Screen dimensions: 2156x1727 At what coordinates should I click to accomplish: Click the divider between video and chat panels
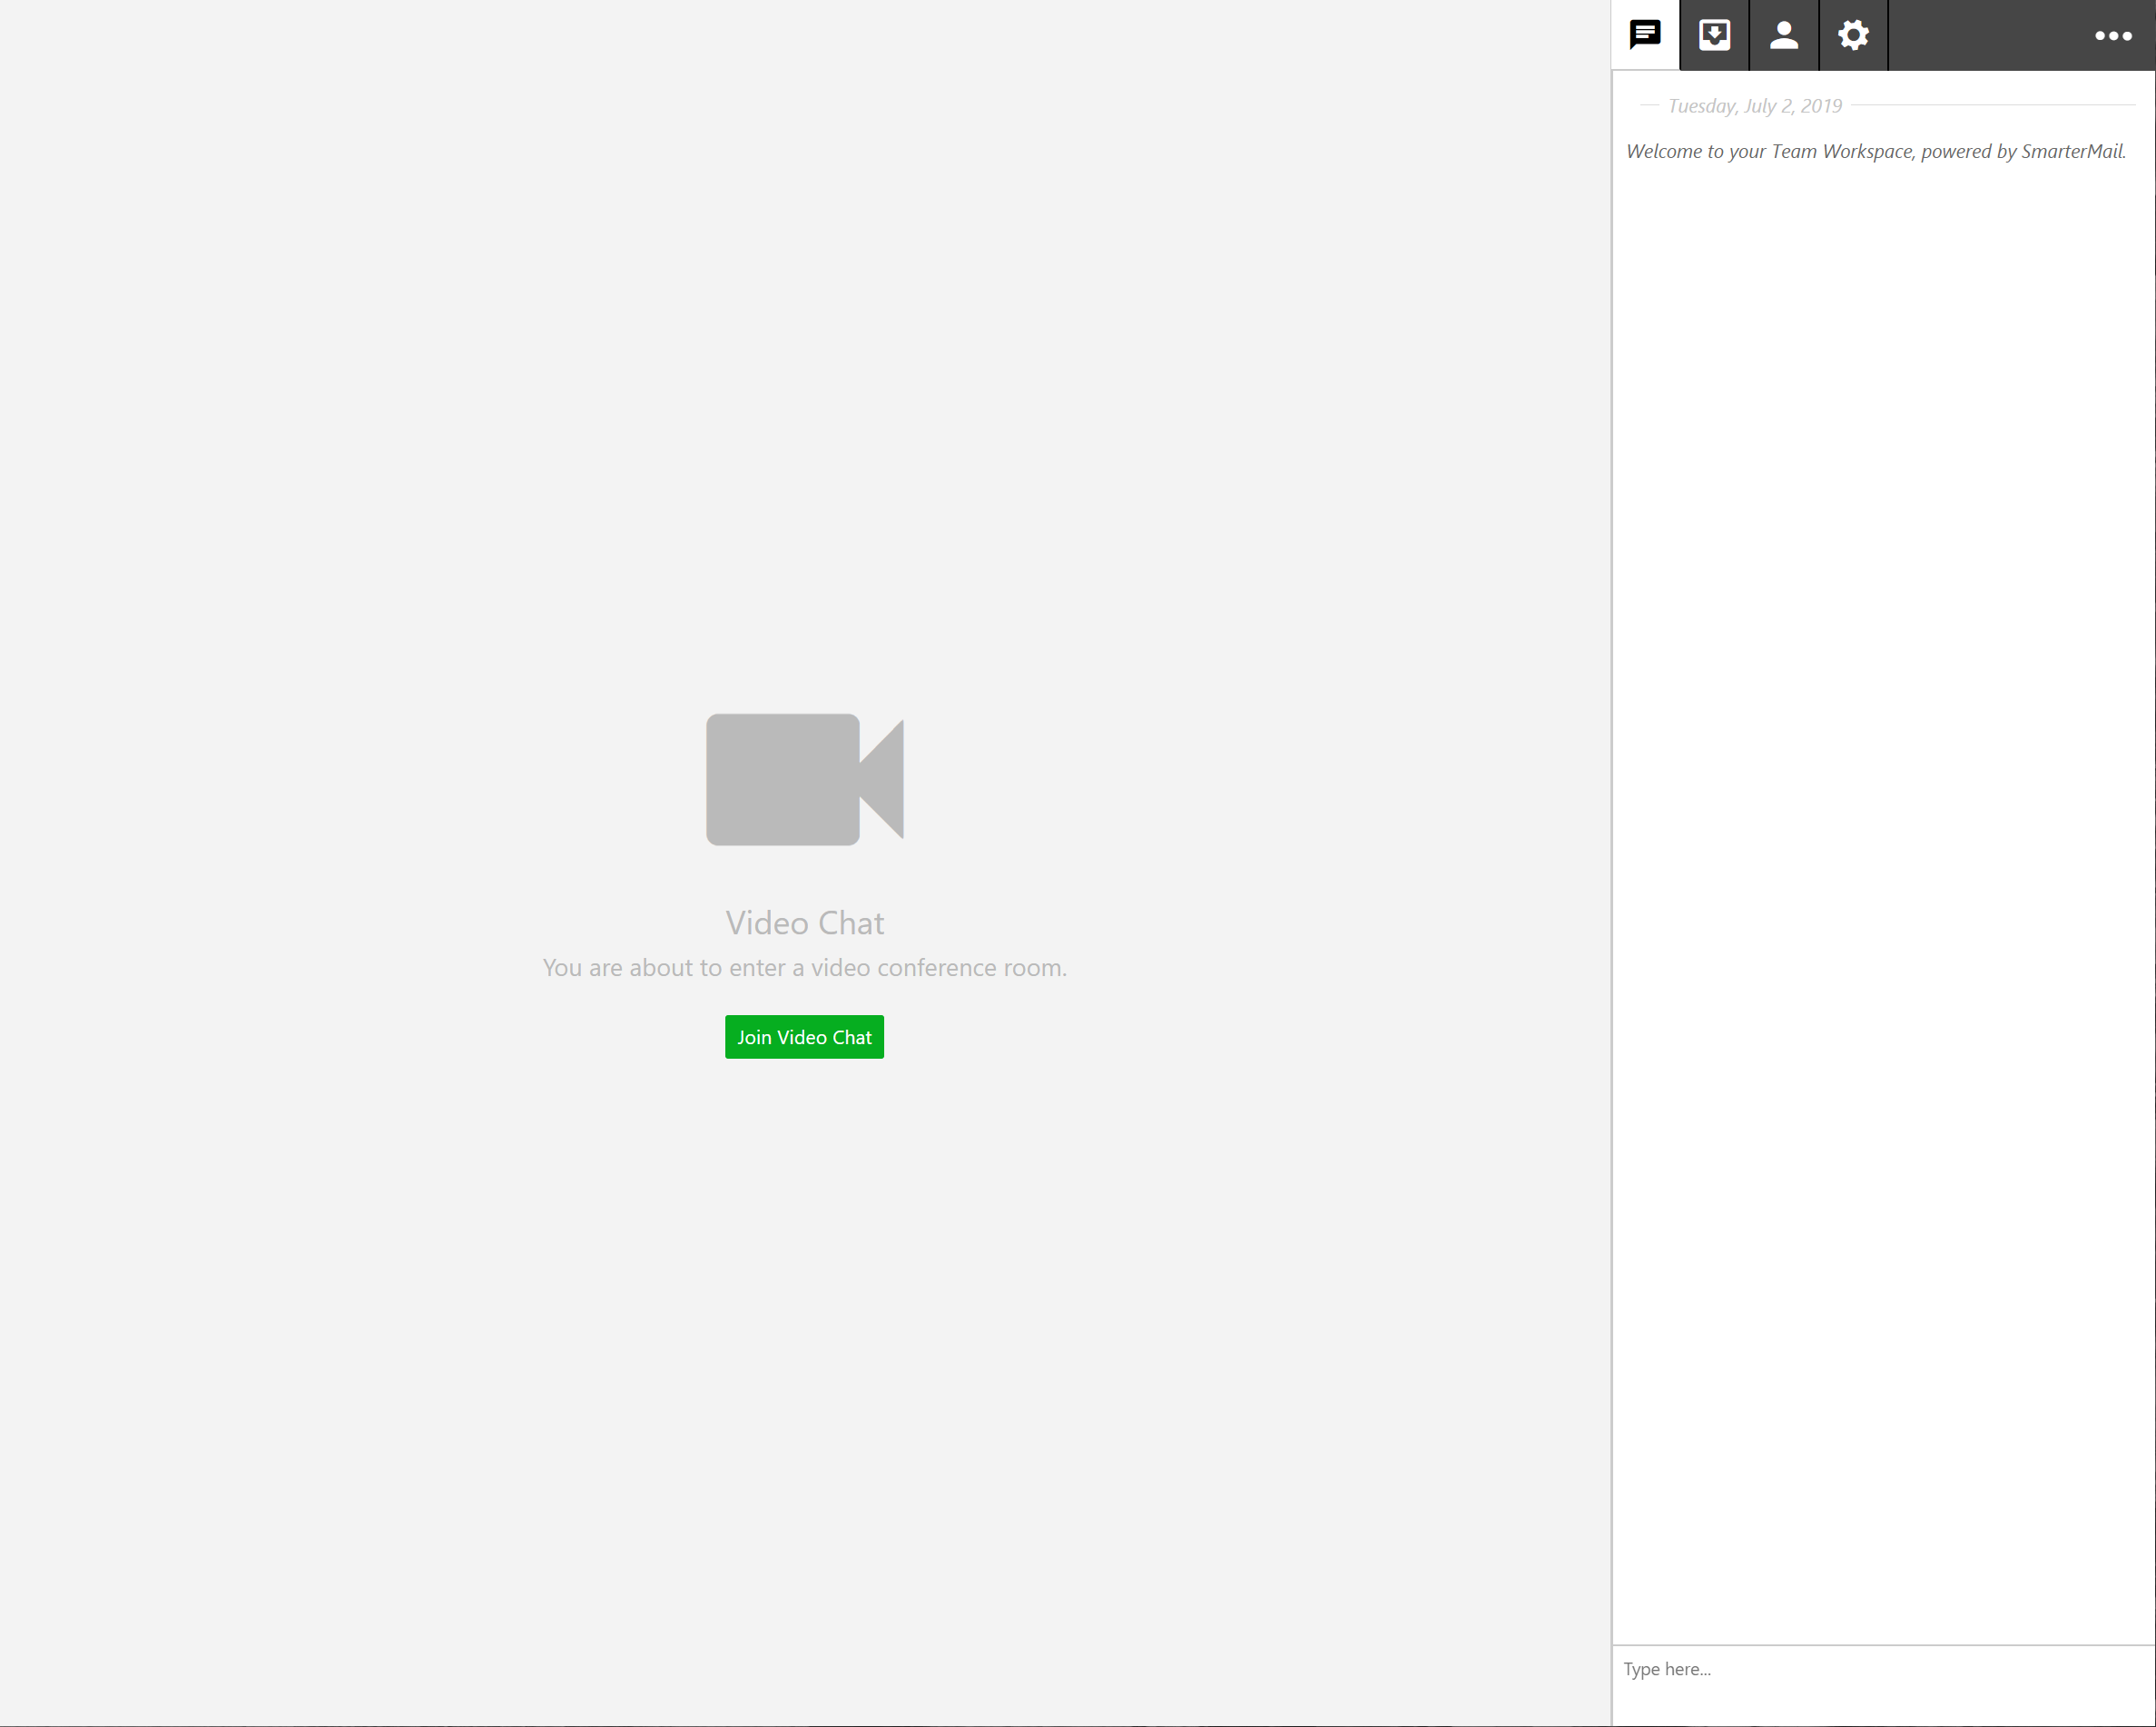click(x=1611, y=860)
